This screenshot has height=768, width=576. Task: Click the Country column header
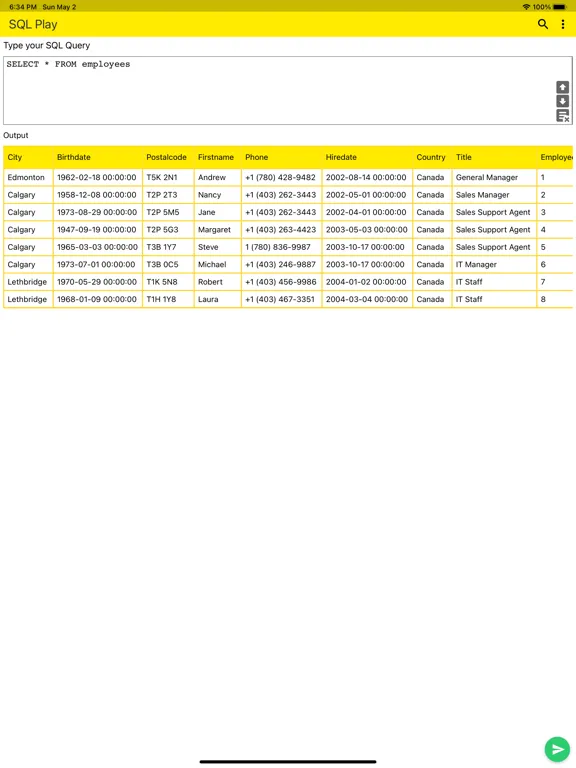click(432, 157)
